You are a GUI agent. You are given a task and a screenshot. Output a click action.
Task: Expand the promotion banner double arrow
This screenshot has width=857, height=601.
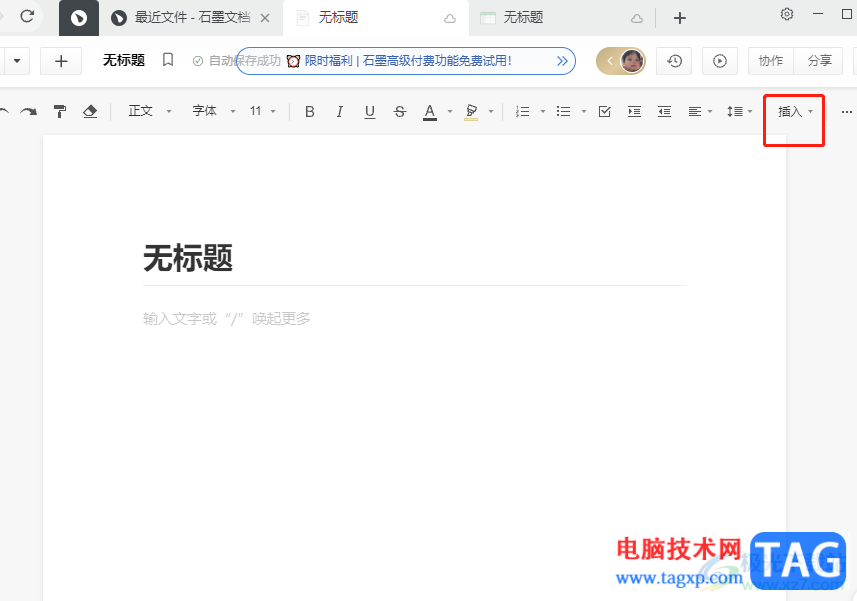coord(562,61)
